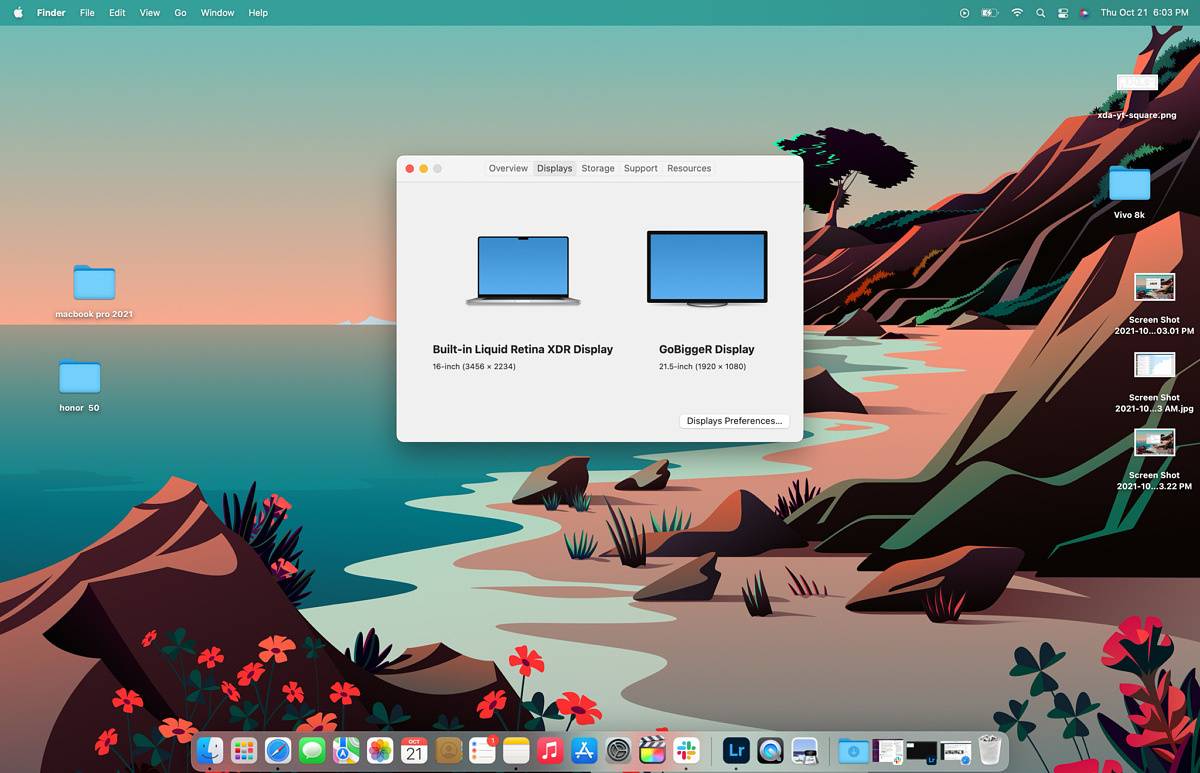Open the Trash
1200x773 pixels.
coord(989,750)
